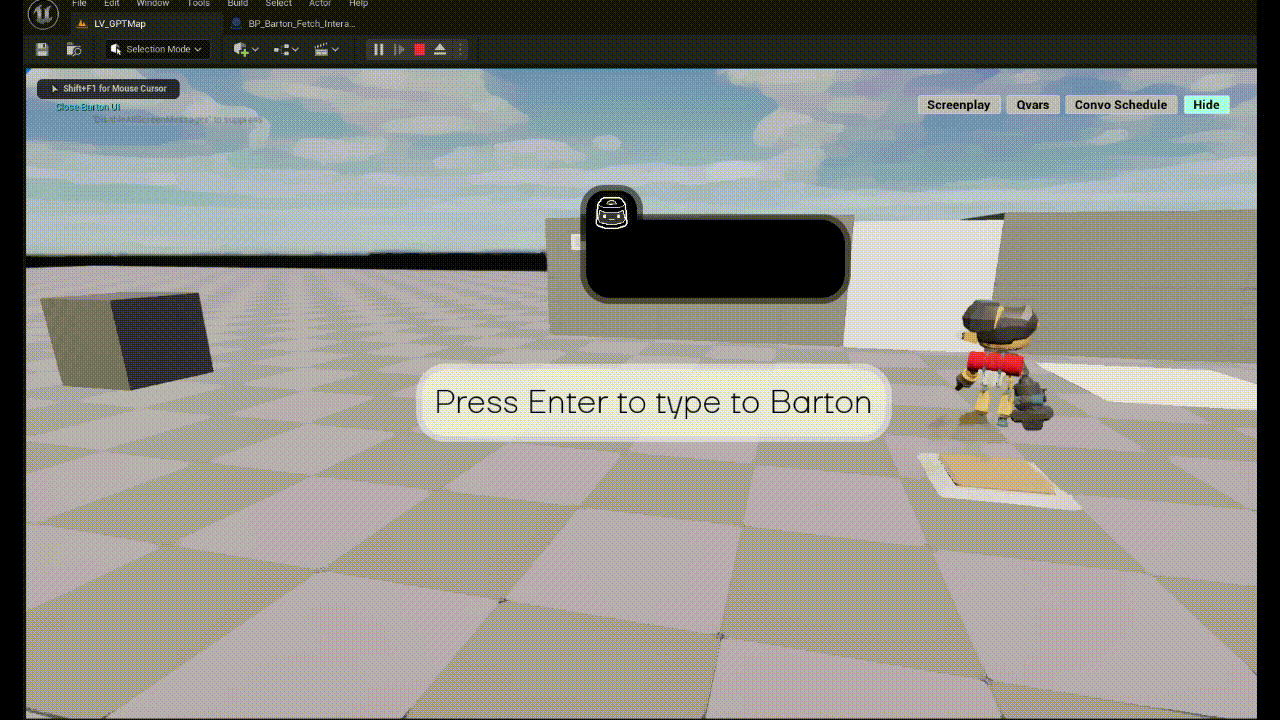Click the Eject from player icon
Image resolution: width=1280 pixels, height=720 pixels.
pos(440,49)
